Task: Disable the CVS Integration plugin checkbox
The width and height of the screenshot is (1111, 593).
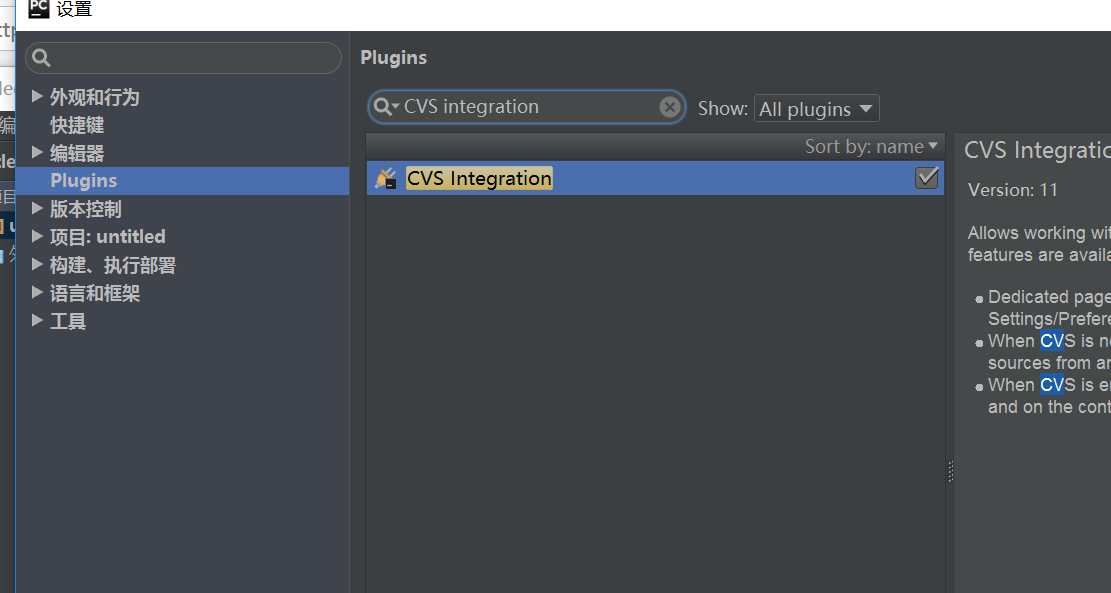Action: point(927,178)
